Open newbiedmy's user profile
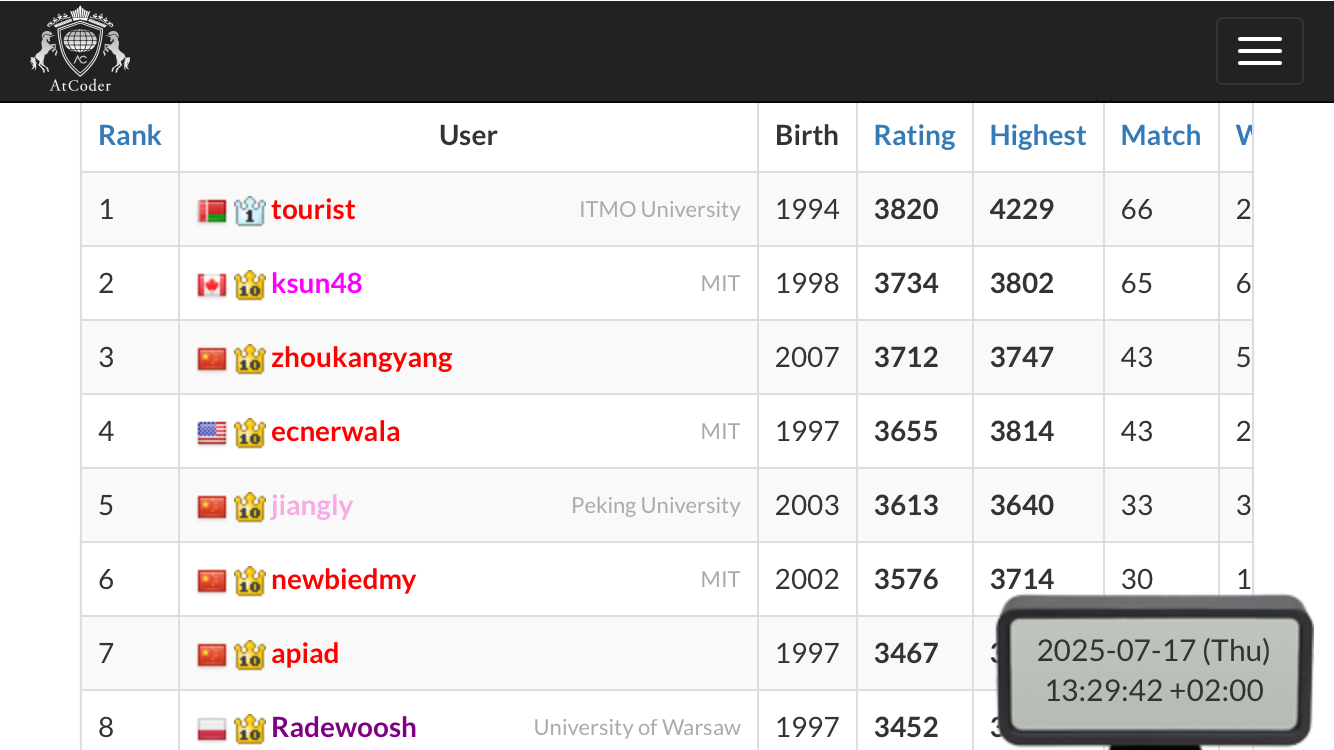Viewport: 1334px width, 750px height. point(343,580)
